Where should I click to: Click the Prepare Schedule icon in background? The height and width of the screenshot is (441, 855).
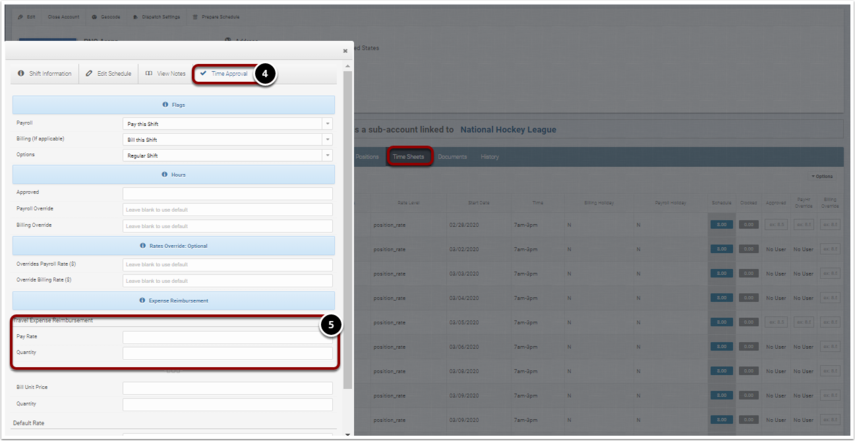pos(195,17)
